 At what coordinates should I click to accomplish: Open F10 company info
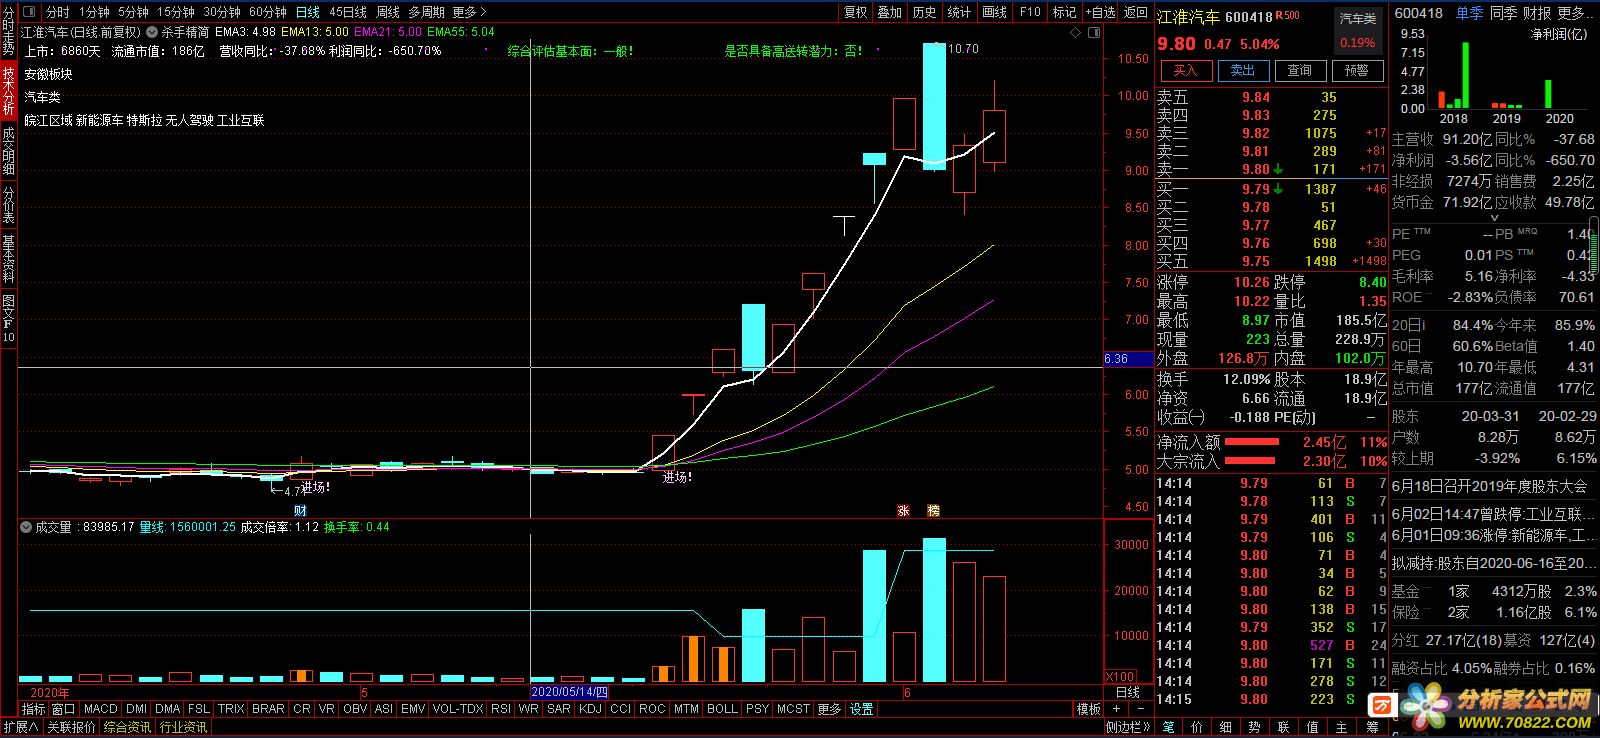tap(1030, 12)
